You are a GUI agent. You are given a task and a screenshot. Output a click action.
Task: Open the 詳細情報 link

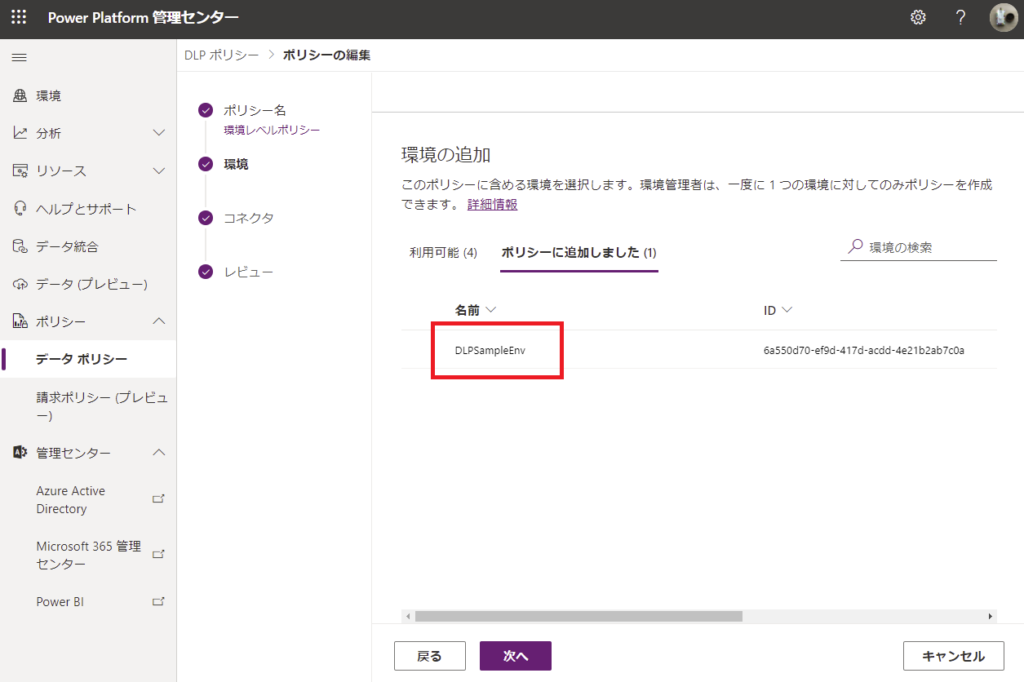coord(492,204)
